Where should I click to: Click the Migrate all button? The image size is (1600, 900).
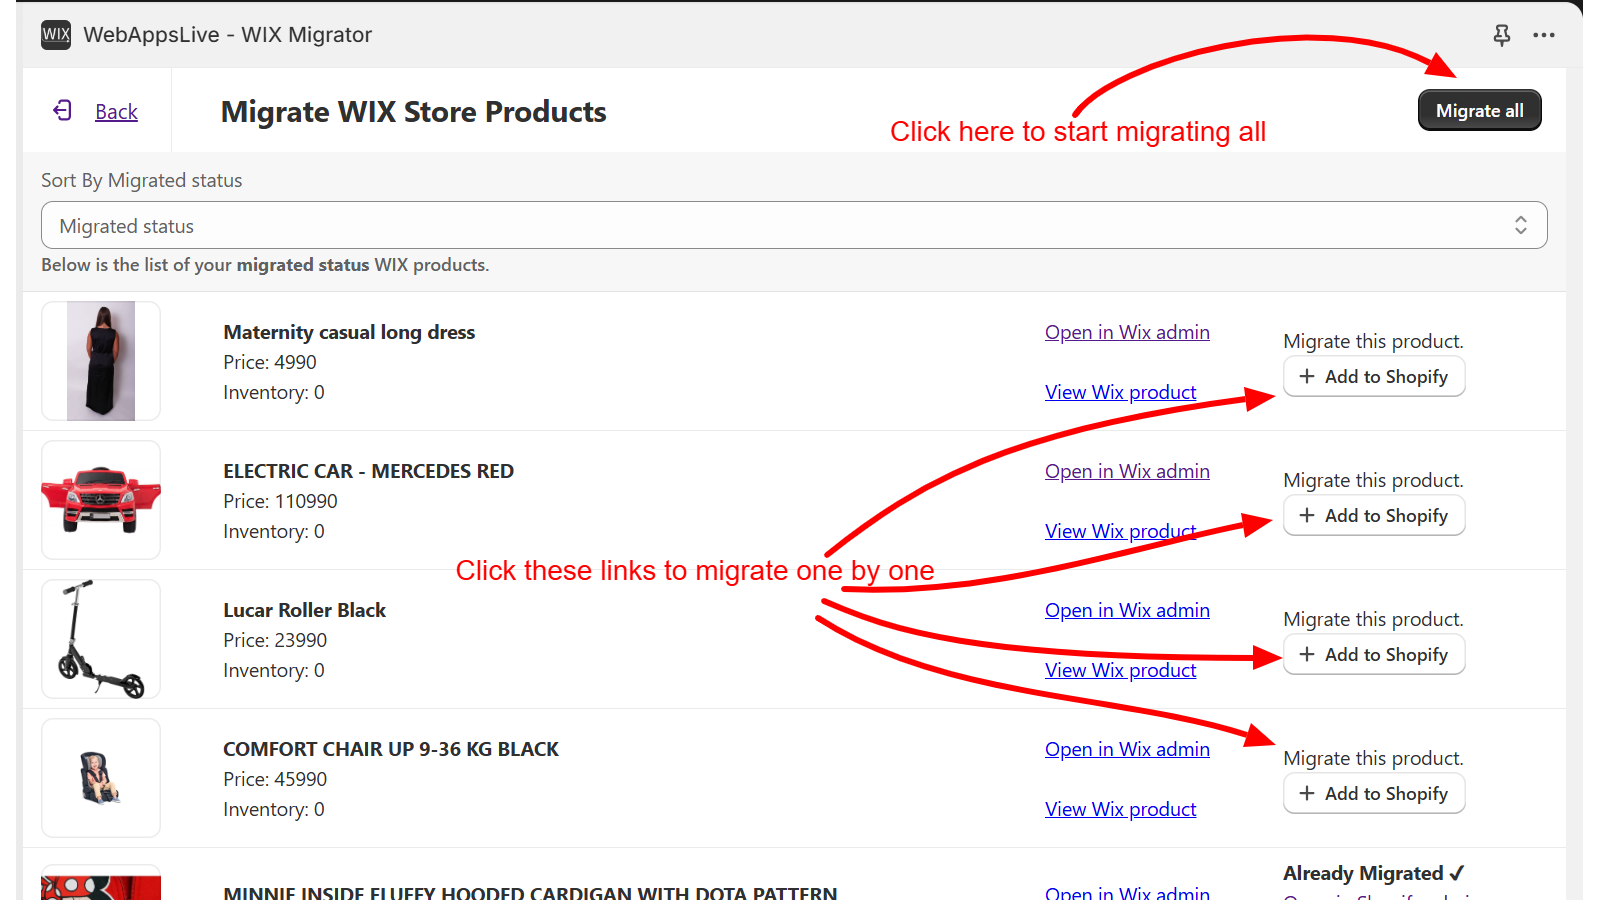[x=1479, y=110]
